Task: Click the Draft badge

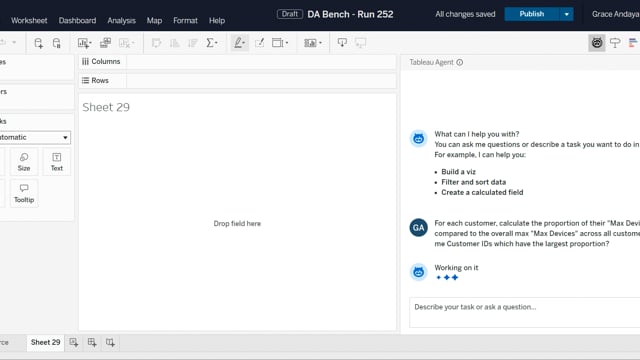Action: [x=290, y=14]
